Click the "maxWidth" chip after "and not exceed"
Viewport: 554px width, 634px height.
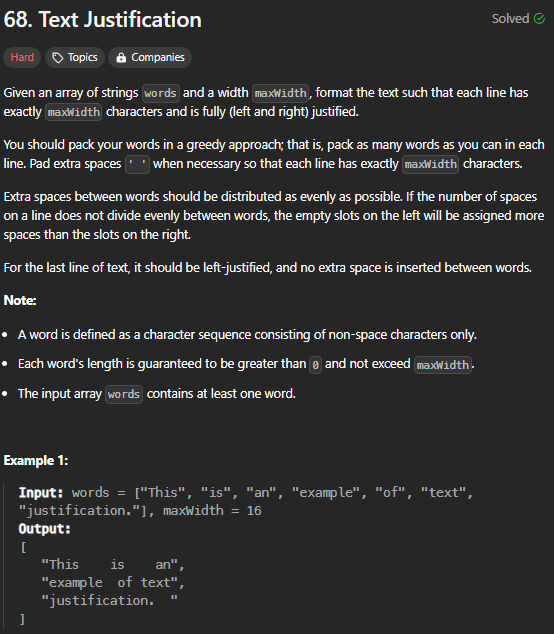tap(443, 365)
